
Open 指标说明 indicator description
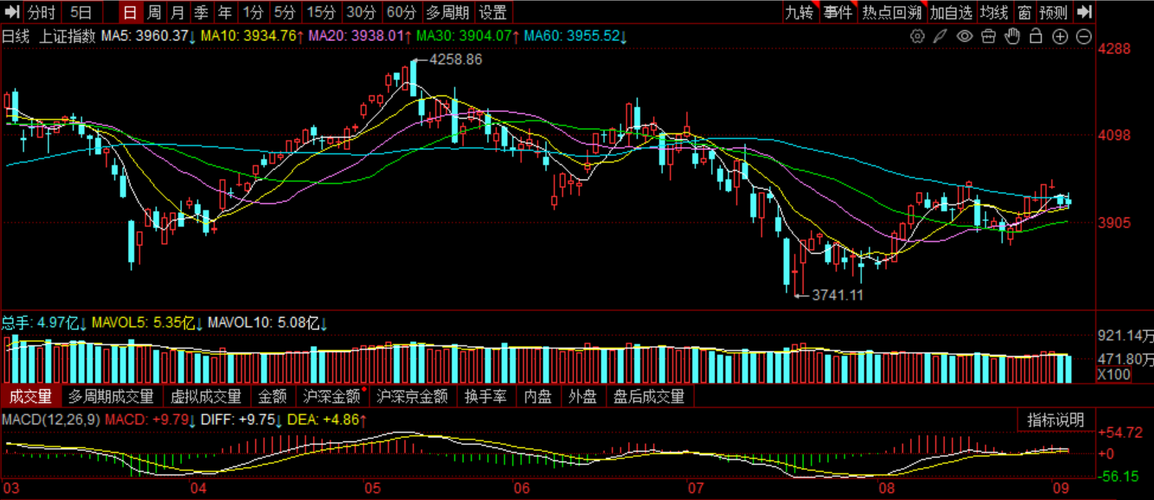[x=1055, y=420]
